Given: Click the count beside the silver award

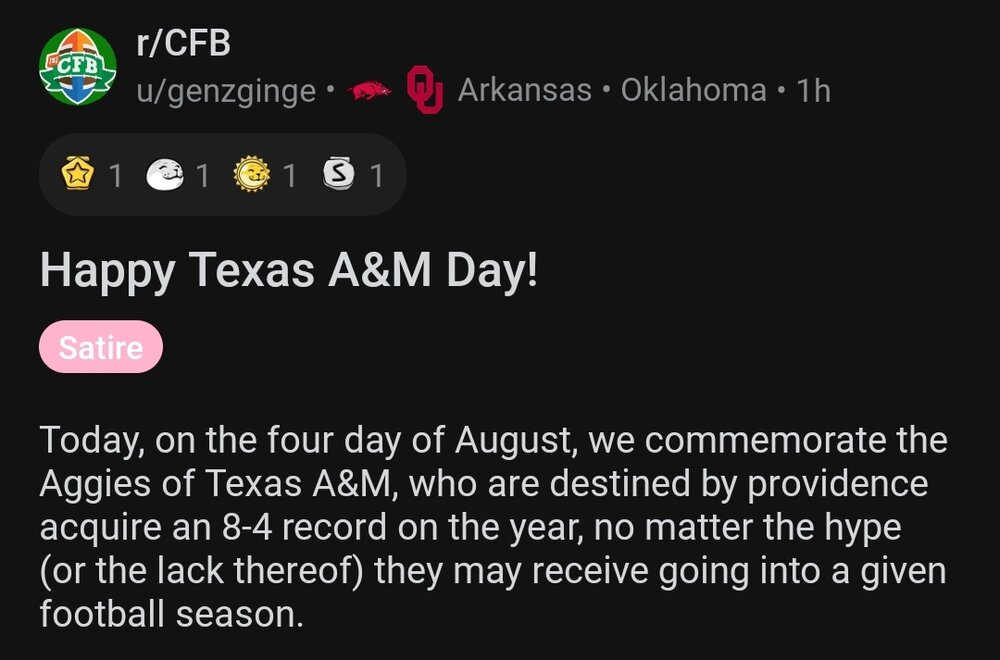Looking at the screenshot, I should pos(375,172).
